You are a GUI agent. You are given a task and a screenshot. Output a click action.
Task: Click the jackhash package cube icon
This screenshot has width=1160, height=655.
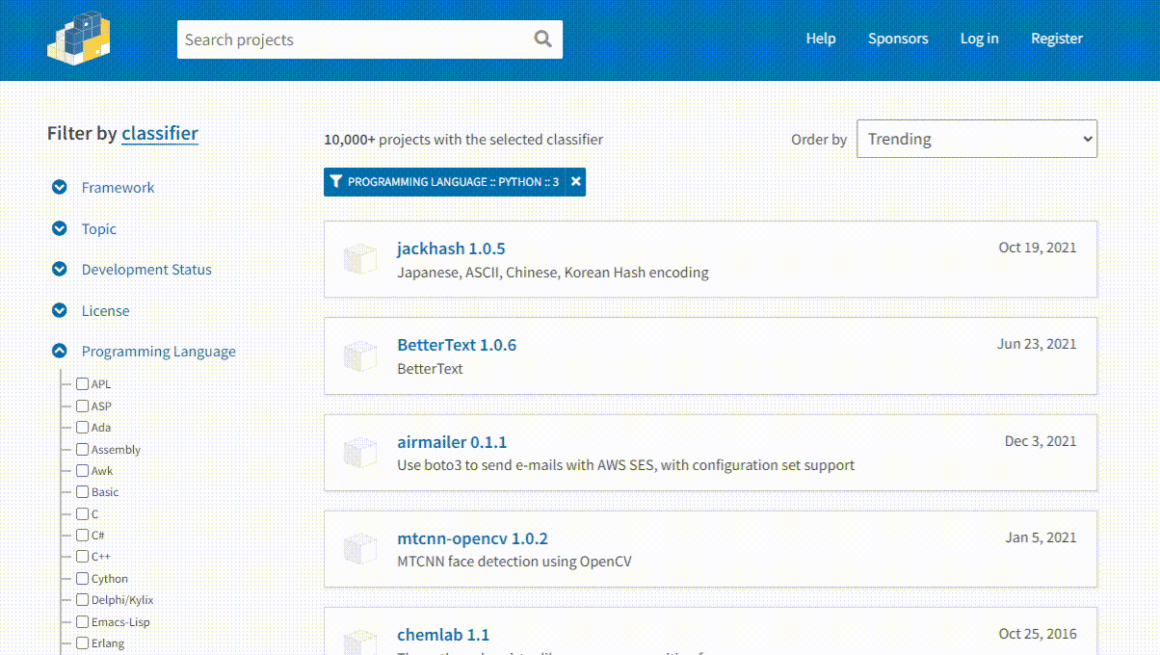pyautogui.click(x=360, y=260)
